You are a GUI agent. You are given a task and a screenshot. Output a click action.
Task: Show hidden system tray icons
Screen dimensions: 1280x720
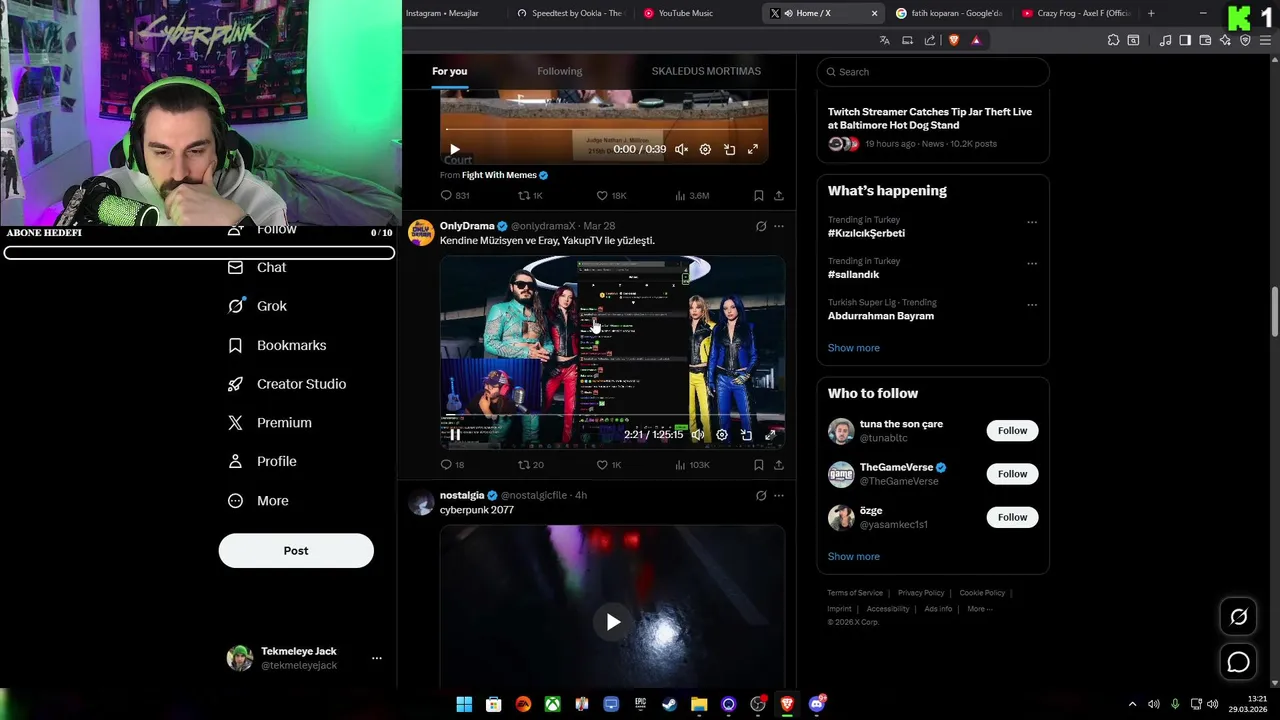pos(1132,704)
